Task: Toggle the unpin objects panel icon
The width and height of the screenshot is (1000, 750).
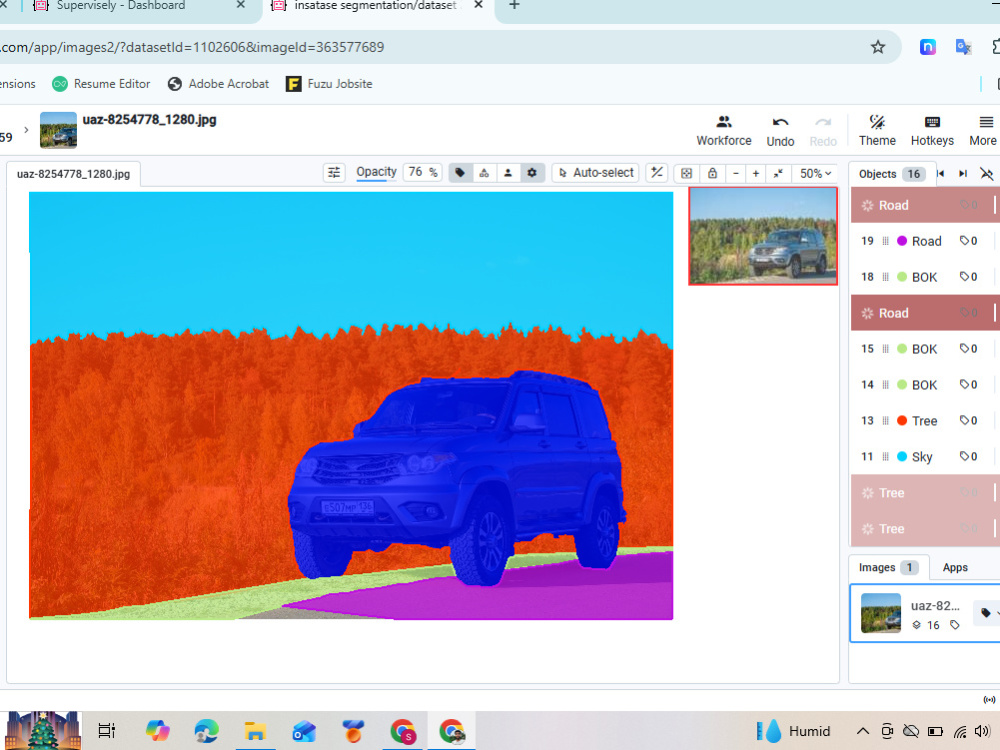Action: pyautogui.click(x=987, y=173)
